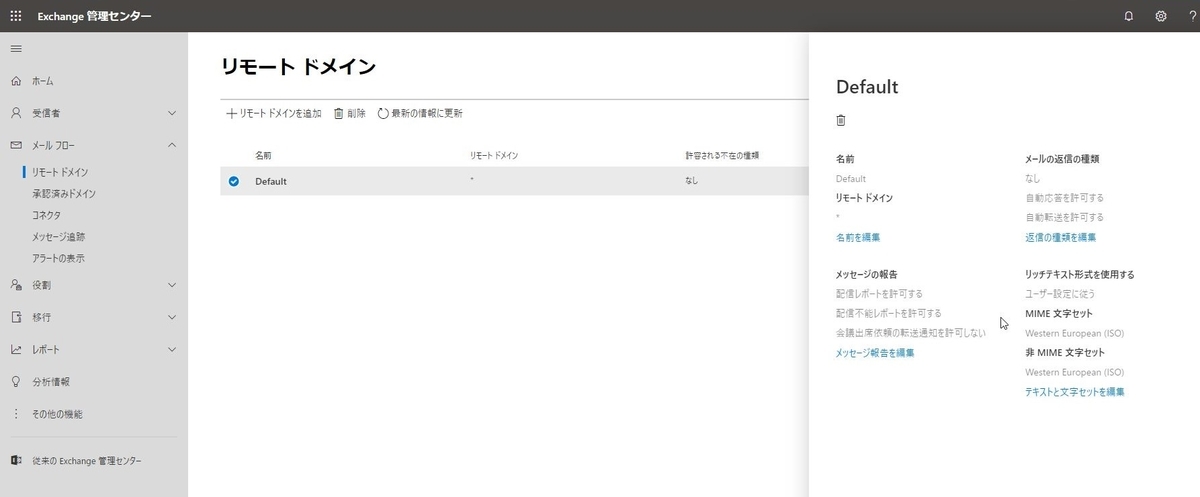The height and width of the screenshot is (497, 1200).
Task: Click the ホーム home icon
Action: coord(16,81)
